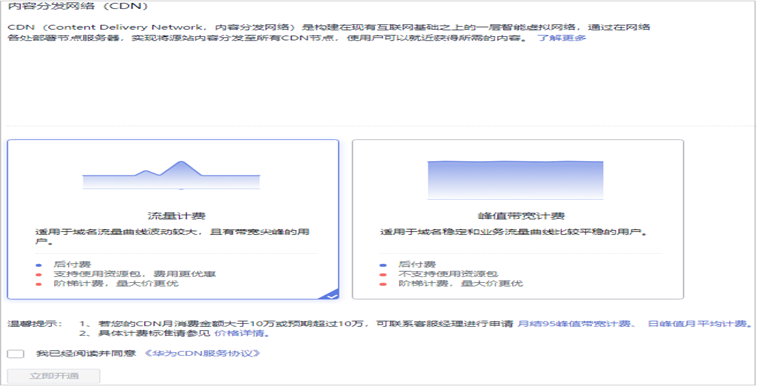The height and width of the screenshot is (386, 758).
Task: Select the 流量计费 billing card
Action: (x=173, y=219)
